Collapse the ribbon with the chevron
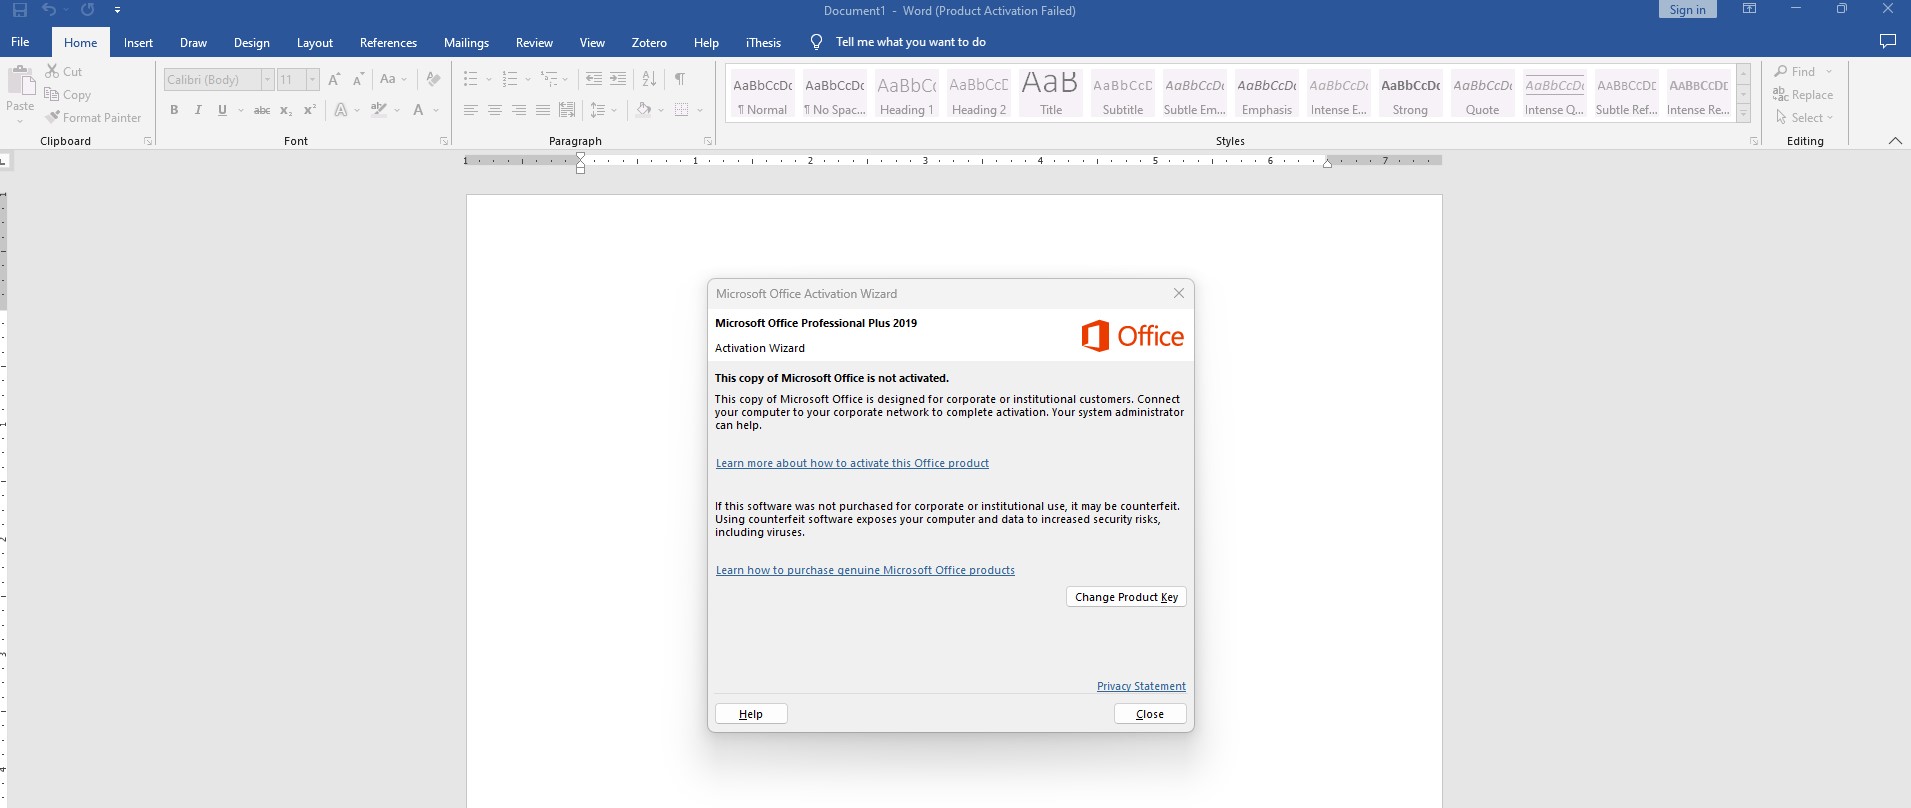Image resolution: width=1911 pixels, height=808 pixels. click(x=1895, y=141)
